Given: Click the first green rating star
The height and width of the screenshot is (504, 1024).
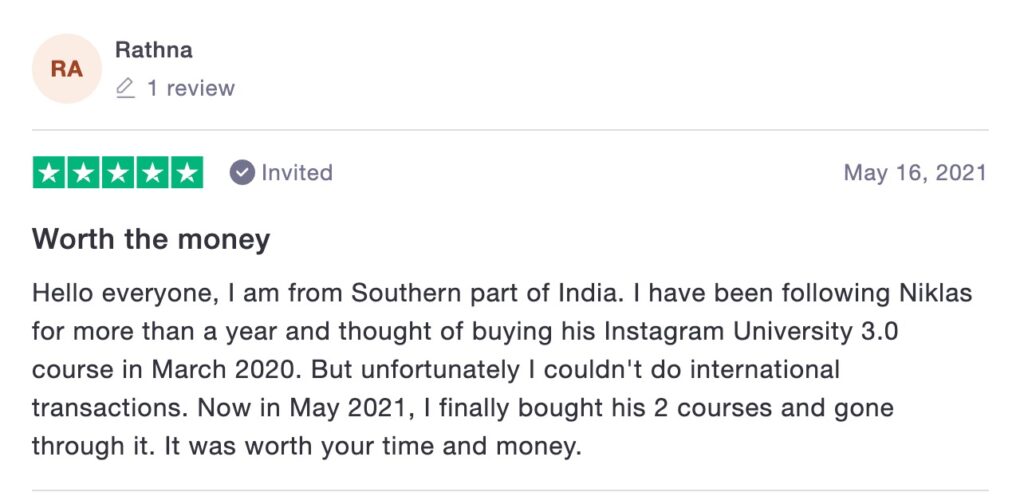Looking at the screenshot, I should tap(50, 173).
